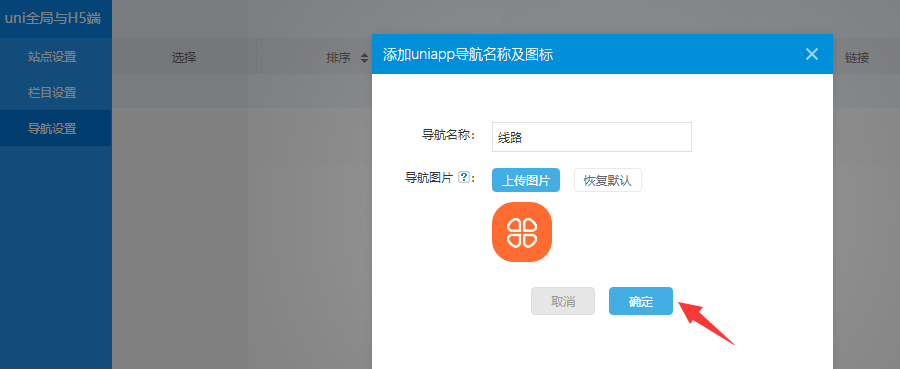900x369 pixels.
Task: Confirm the dialog with the 确定 button
Action: coord(641,301)
